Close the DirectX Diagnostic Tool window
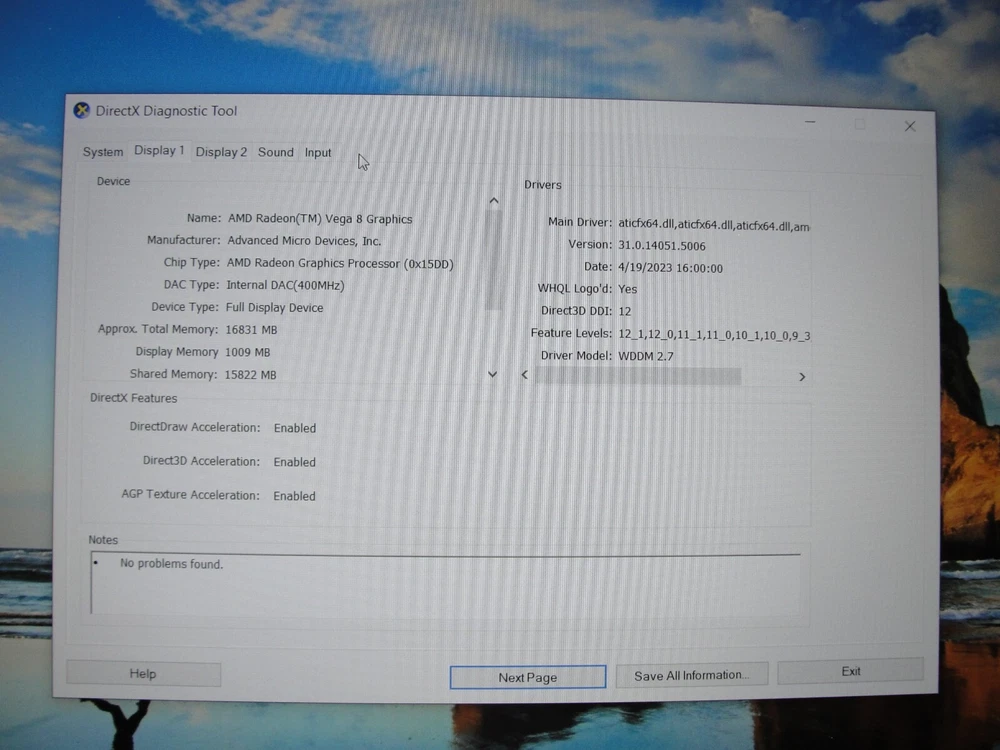Viewport: 1000px width, 750px height. (x=909, y=126)
